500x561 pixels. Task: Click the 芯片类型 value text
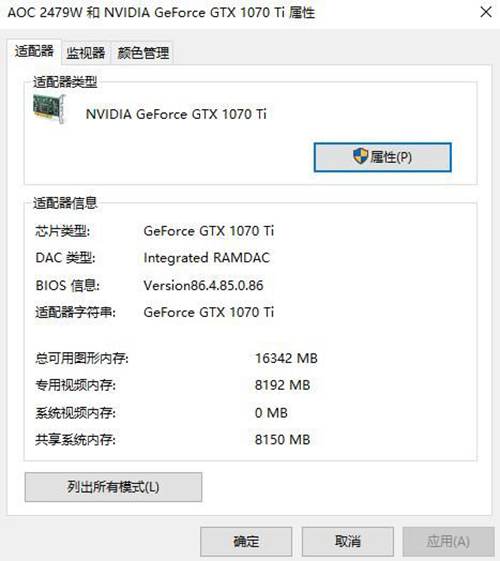click(209, 231)
